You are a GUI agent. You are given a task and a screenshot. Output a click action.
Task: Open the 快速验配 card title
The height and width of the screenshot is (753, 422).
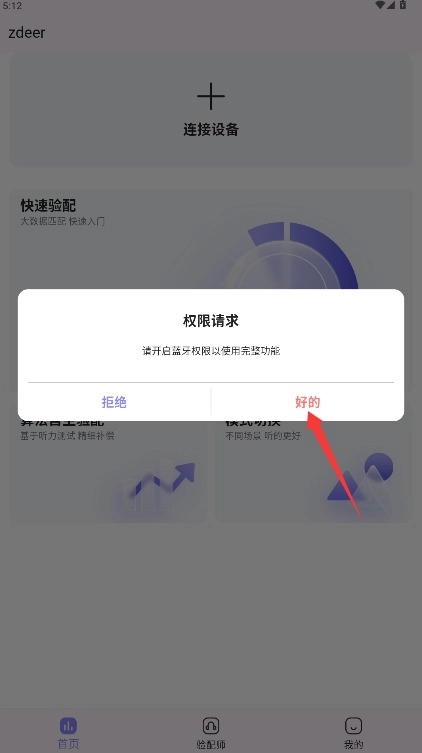point(48,206)
